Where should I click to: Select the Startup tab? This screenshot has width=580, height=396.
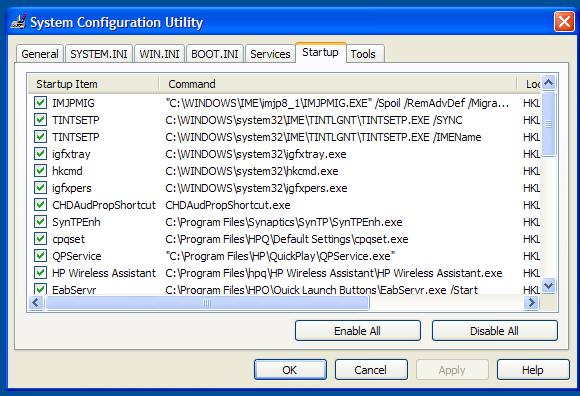point(320,53)
